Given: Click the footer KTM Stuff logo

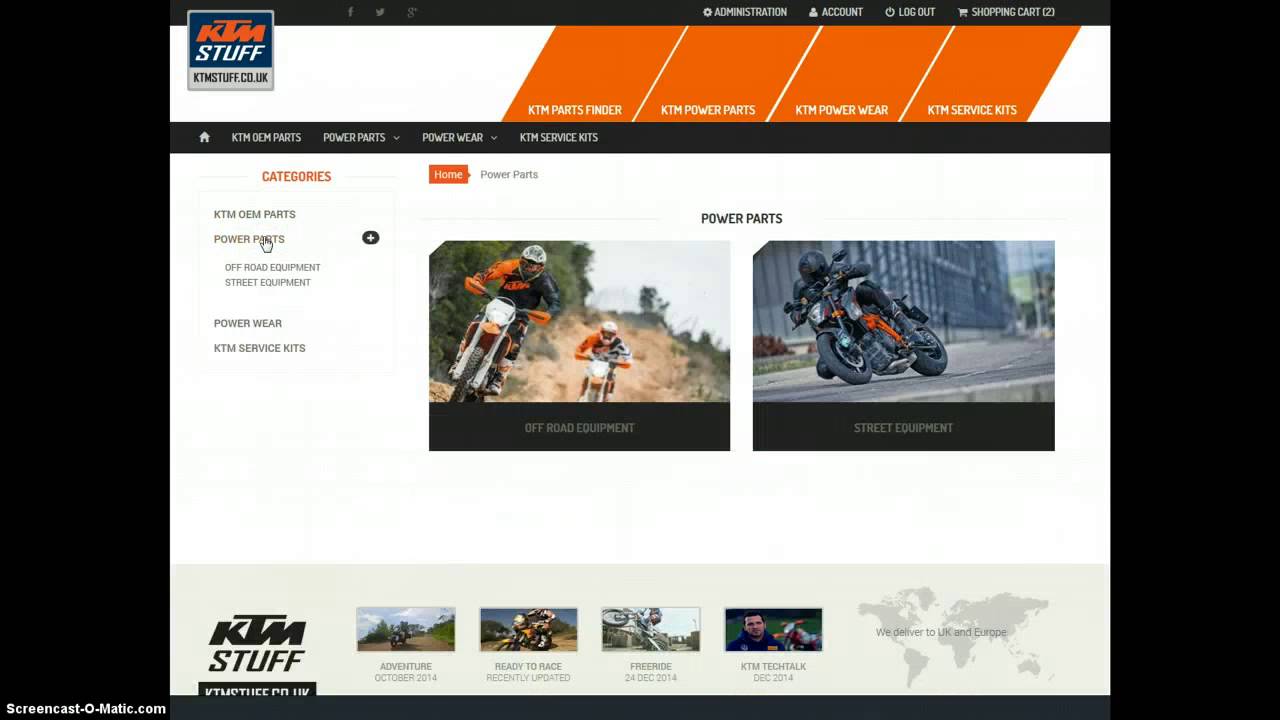Looking at the screenshot, I should coord(257,655).
